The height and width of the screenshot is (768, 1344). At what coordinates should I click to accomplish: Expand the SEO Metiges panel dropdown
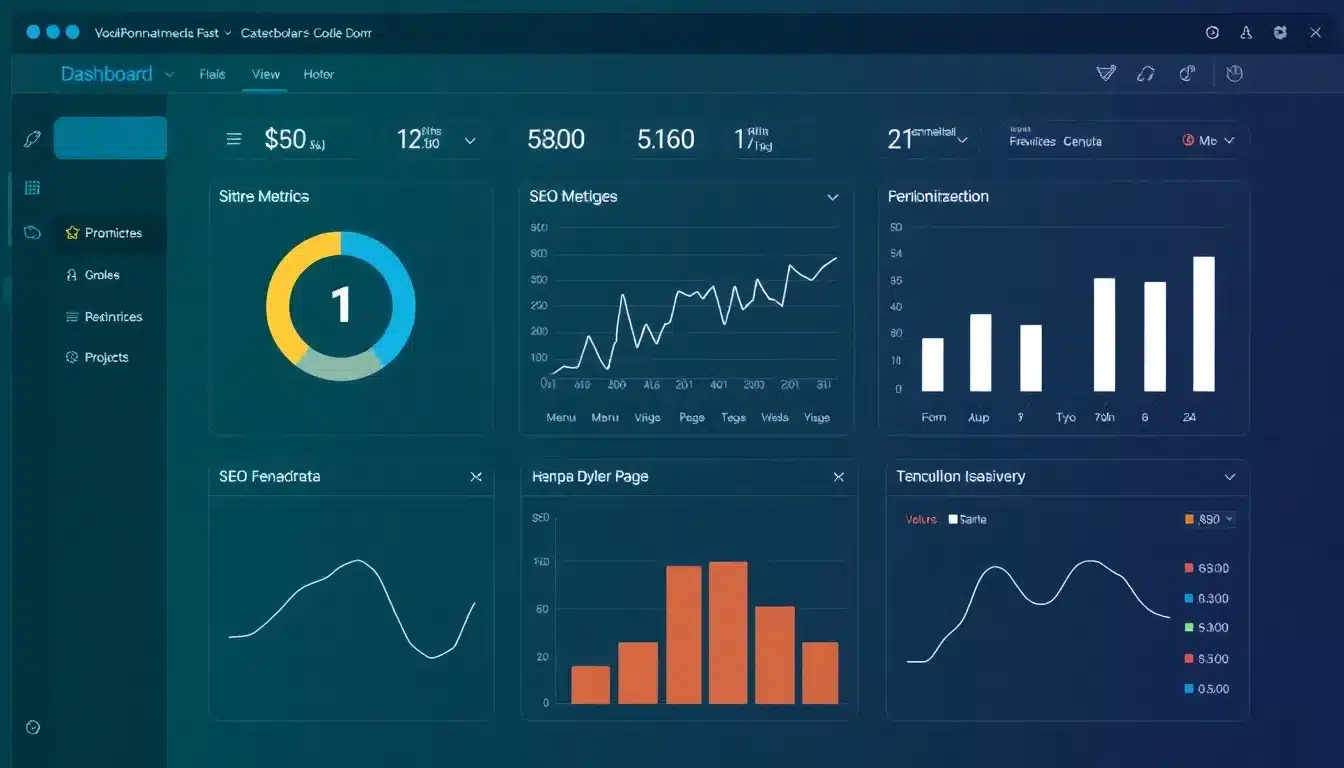833,197
